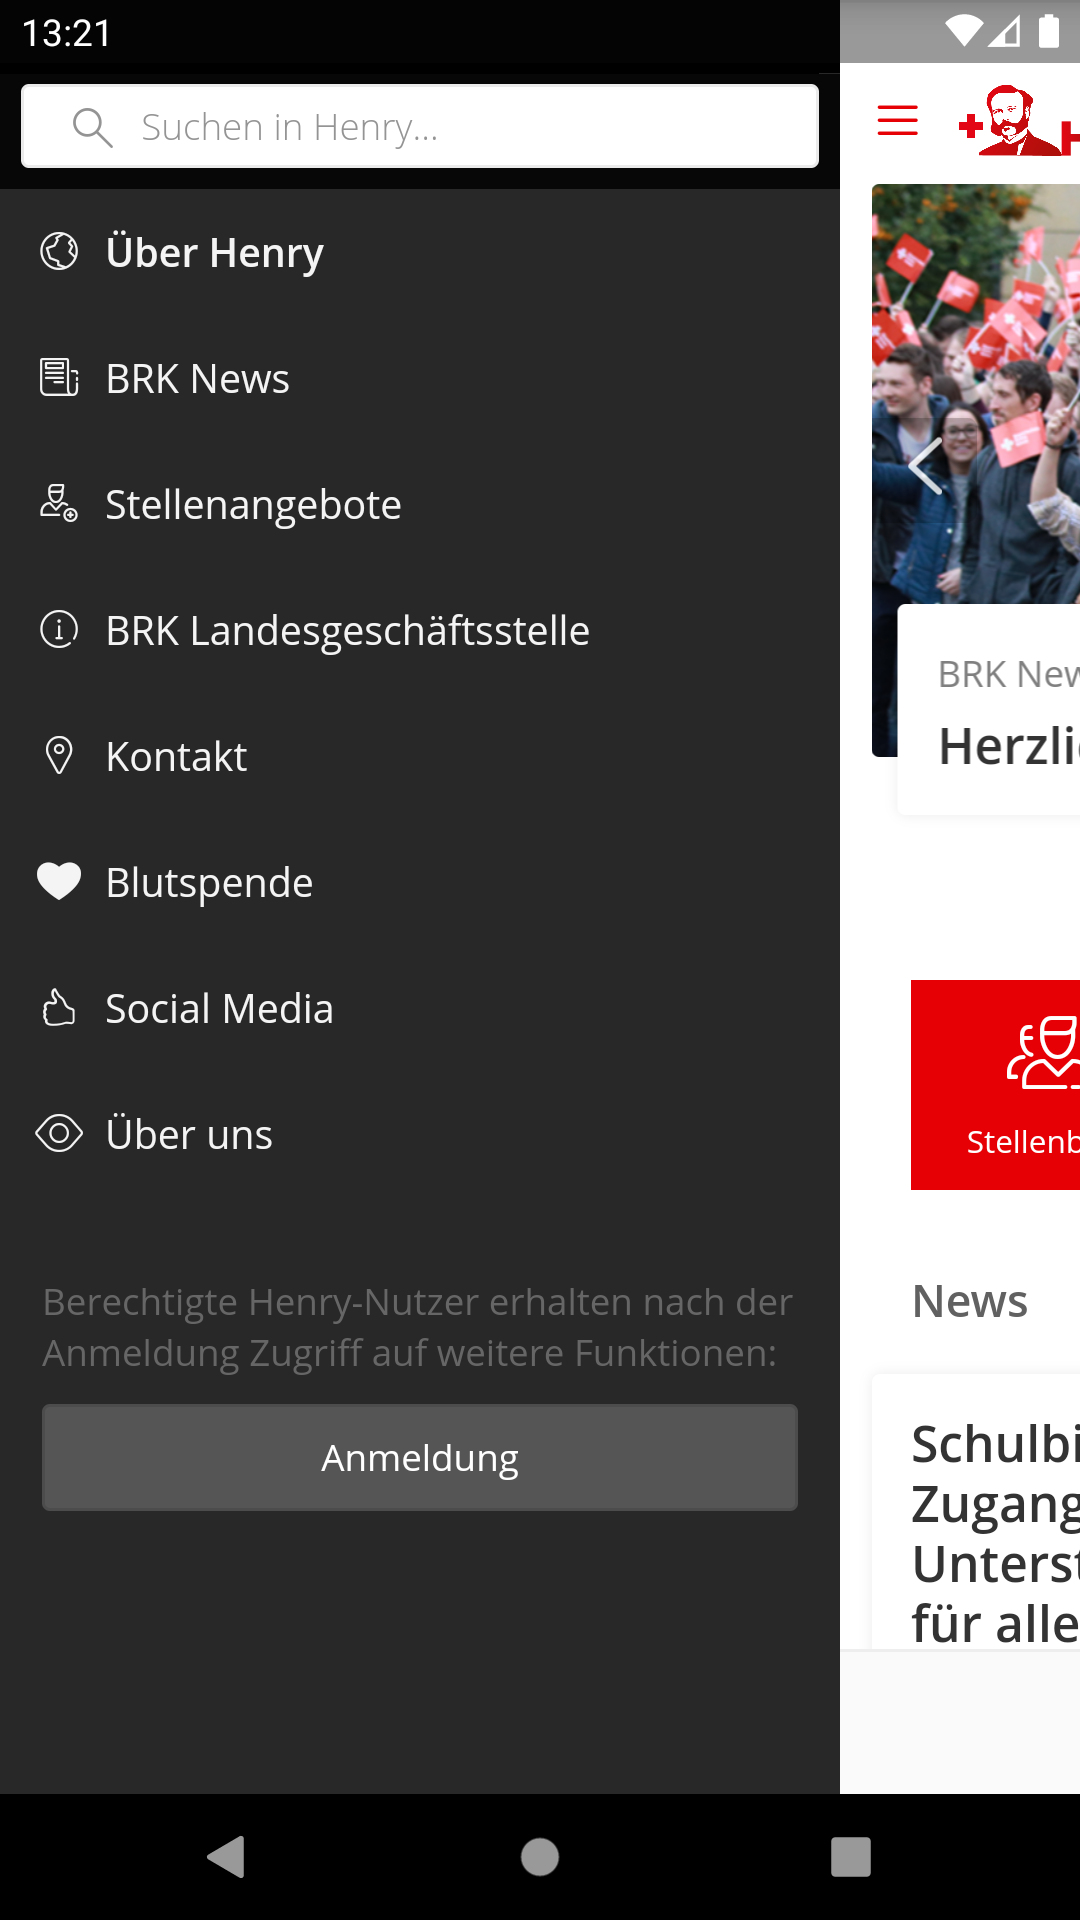Tap the eye icon beside Über uns
This screenshot has width=1080, height=1920.
59,1134
